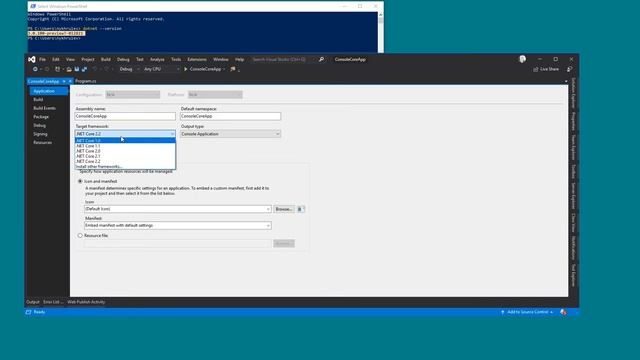This screenshot has width=640, height=360.
Task: Click the notification icon in status bar
Action: (x=563, y=312)
